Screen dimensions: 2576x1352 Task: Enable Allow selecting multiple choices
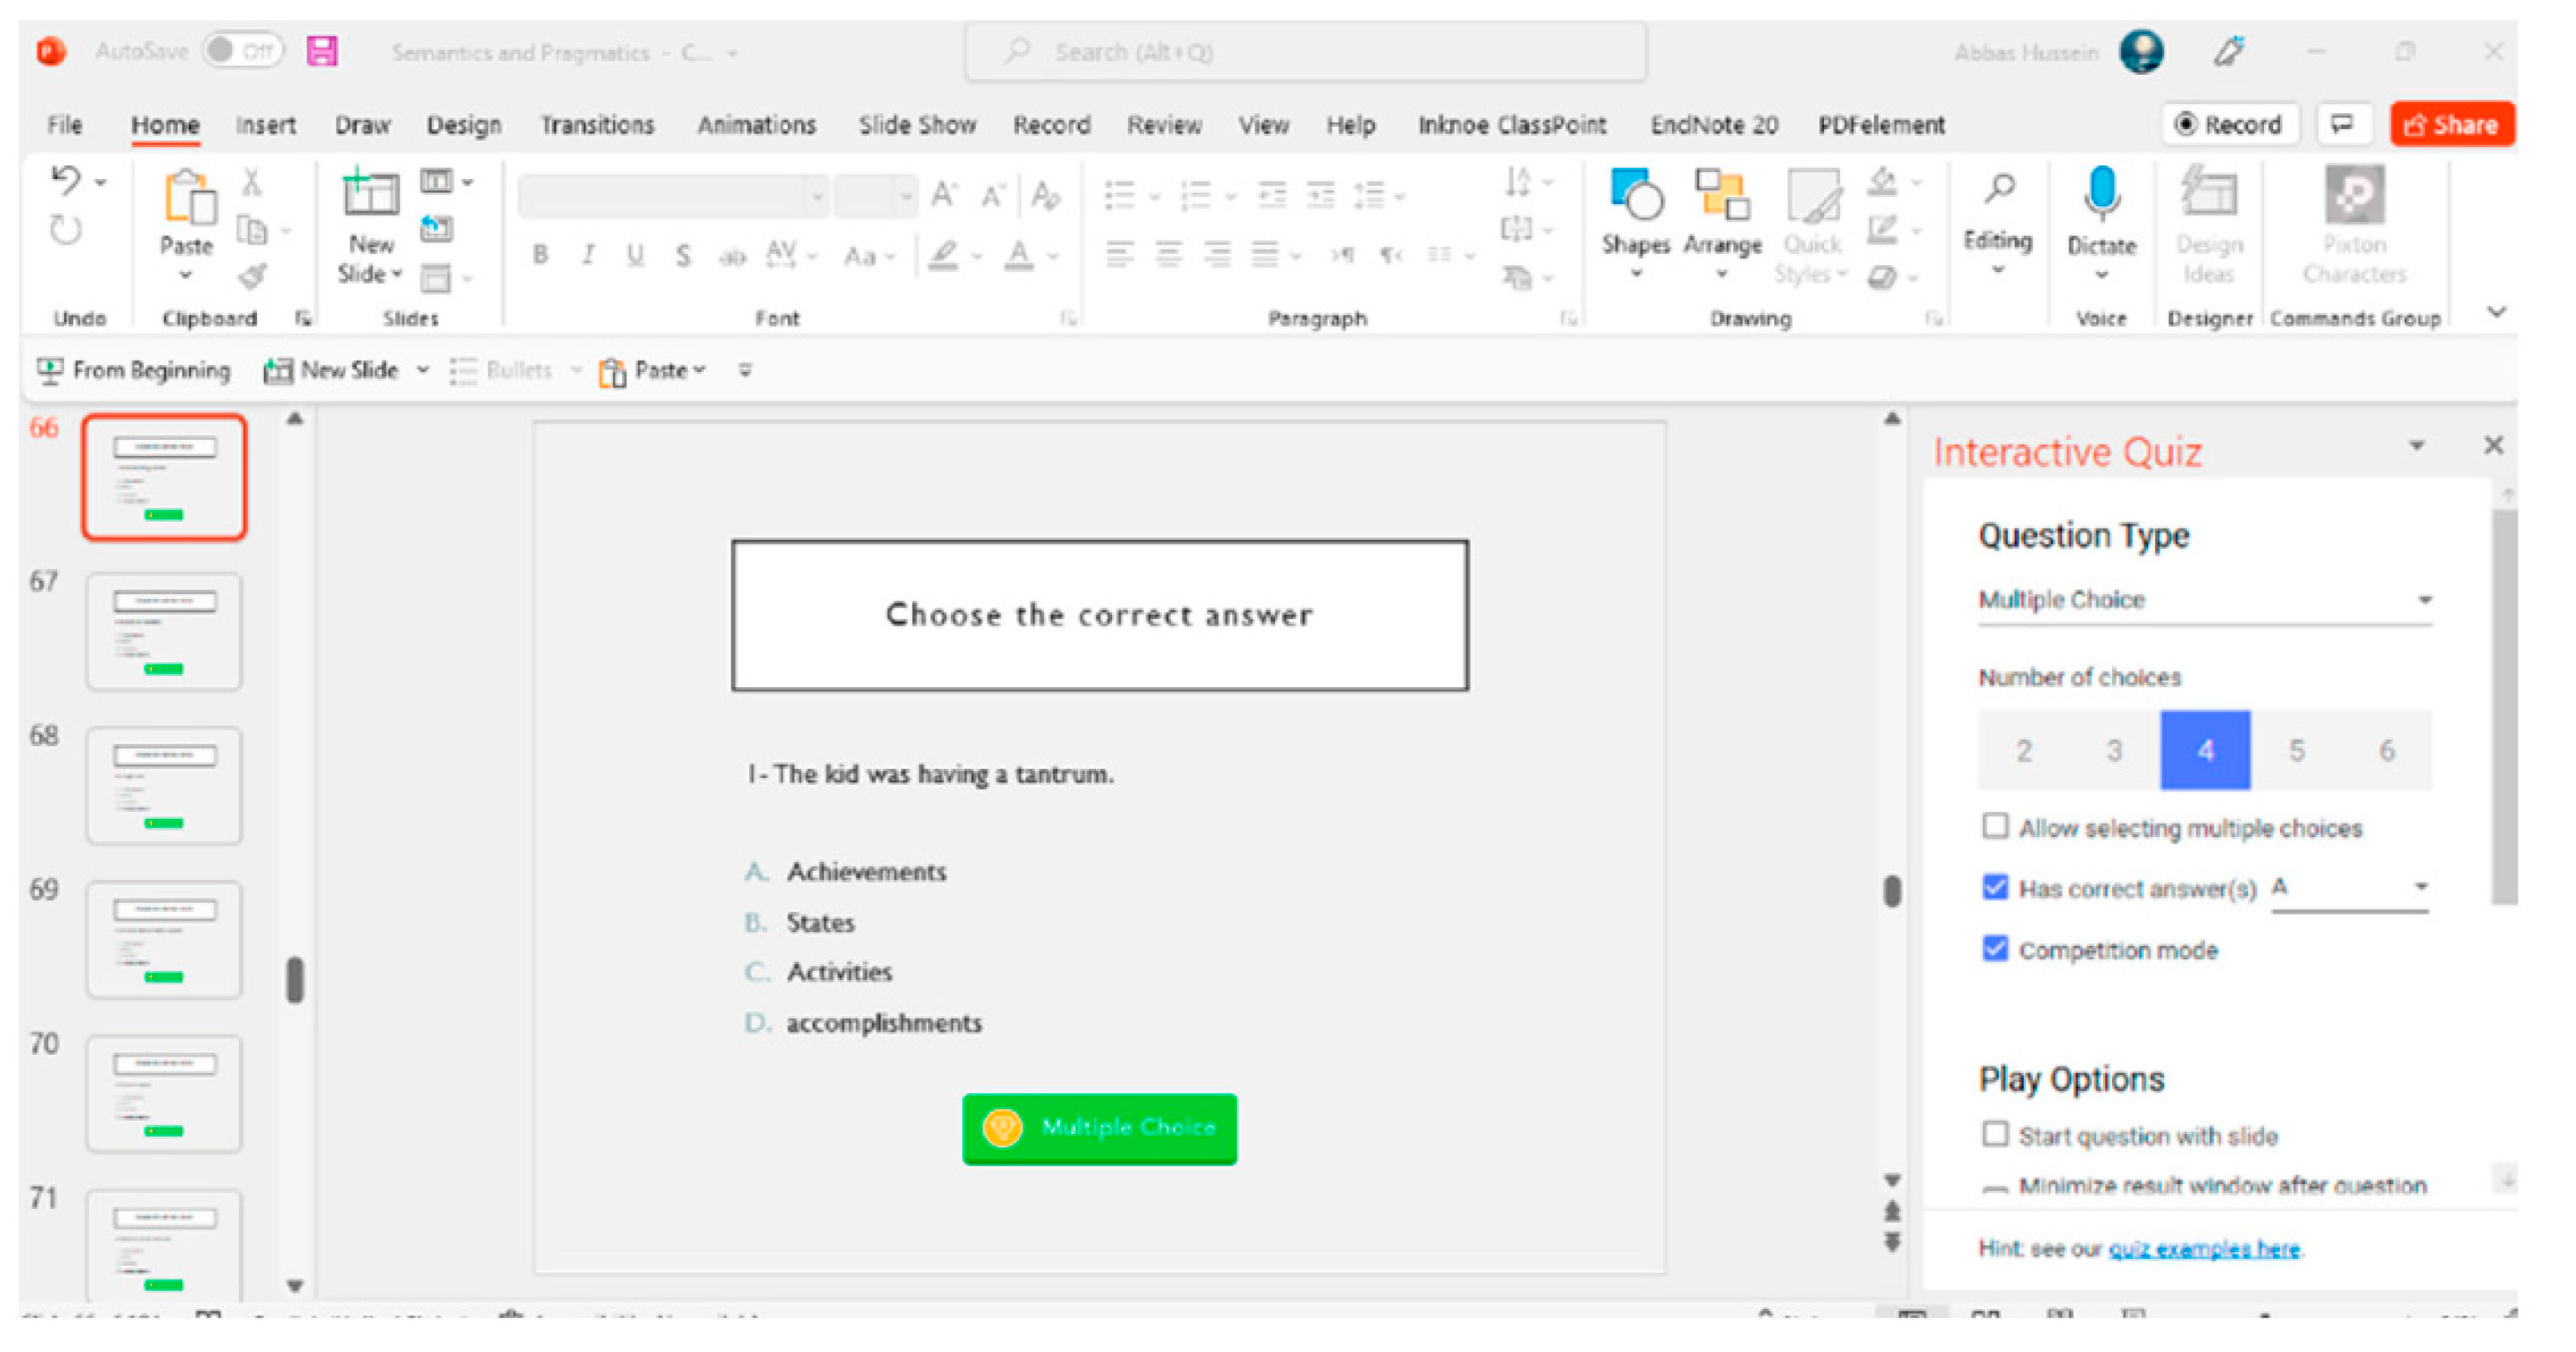(x=1994, y=827)
